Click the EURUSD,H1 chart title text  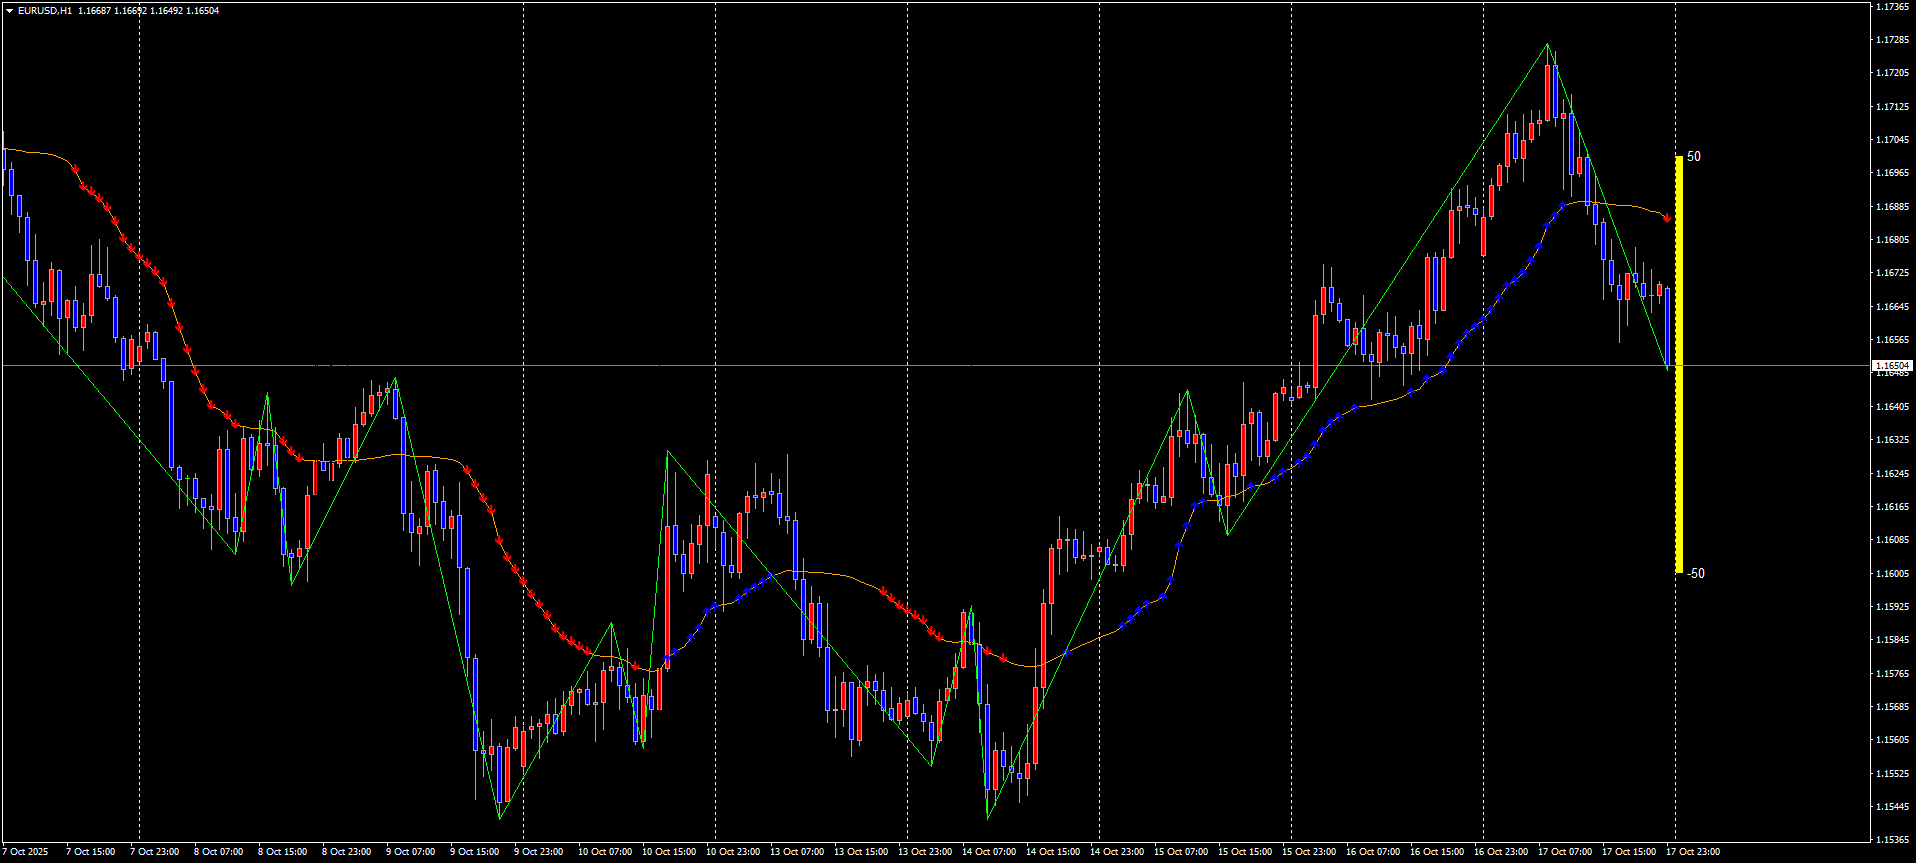(x=45, y=11)
